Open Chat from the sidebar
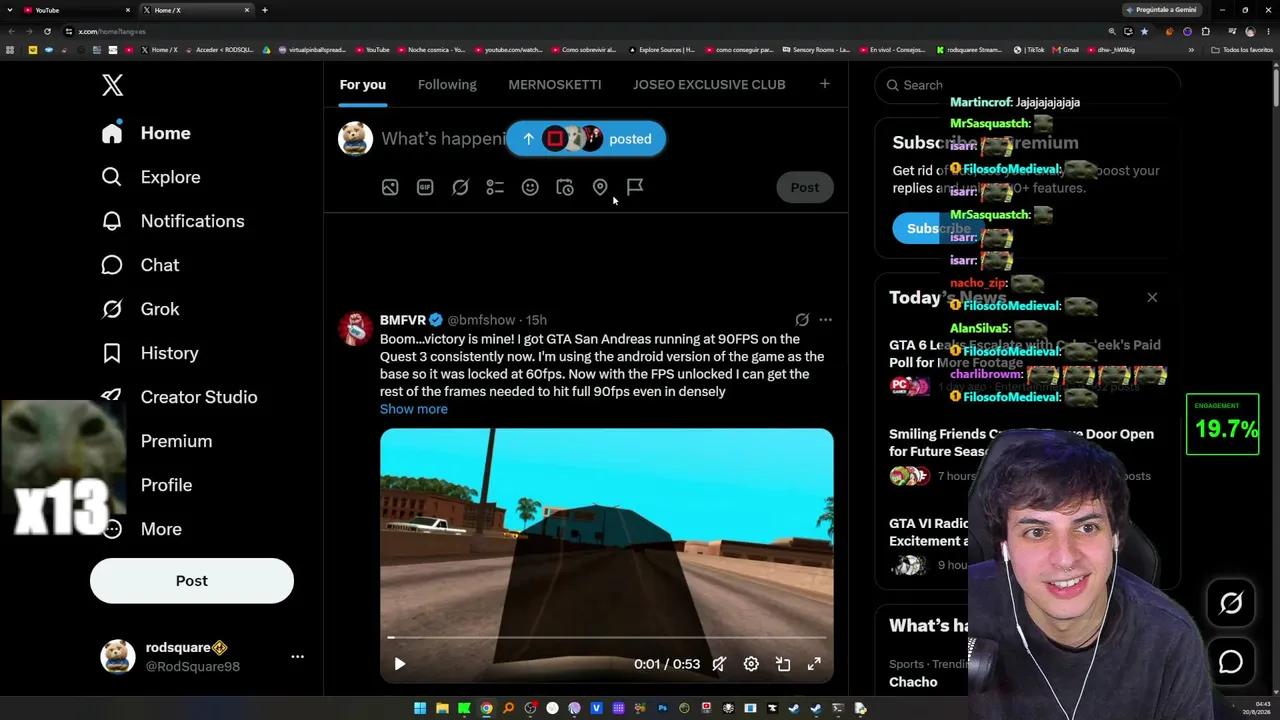This screenshot has width=1280, height=720. 140,265
